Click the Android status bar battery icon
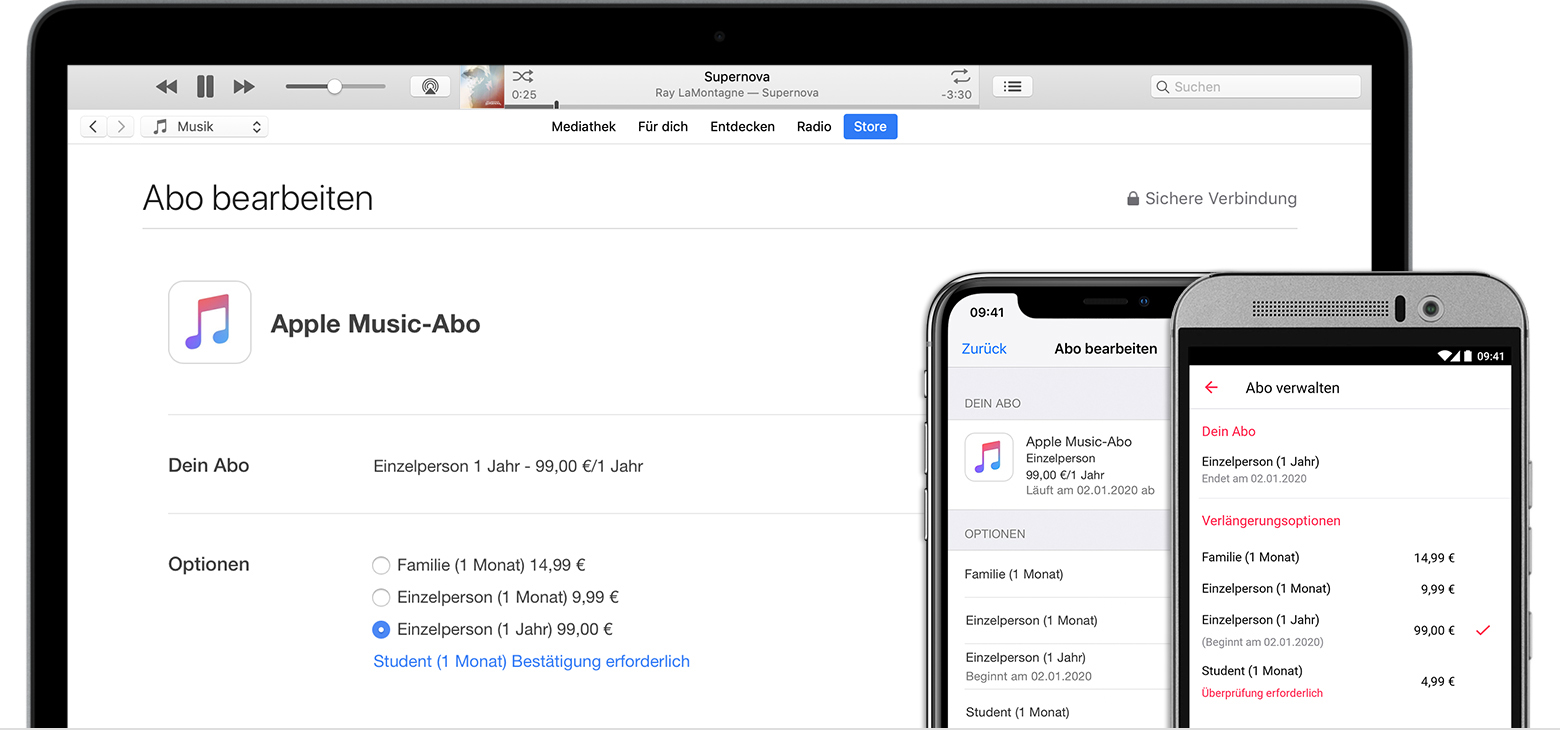This screenshot has width=1560, height=730. pyautogui.click(x=1468, y=356)
